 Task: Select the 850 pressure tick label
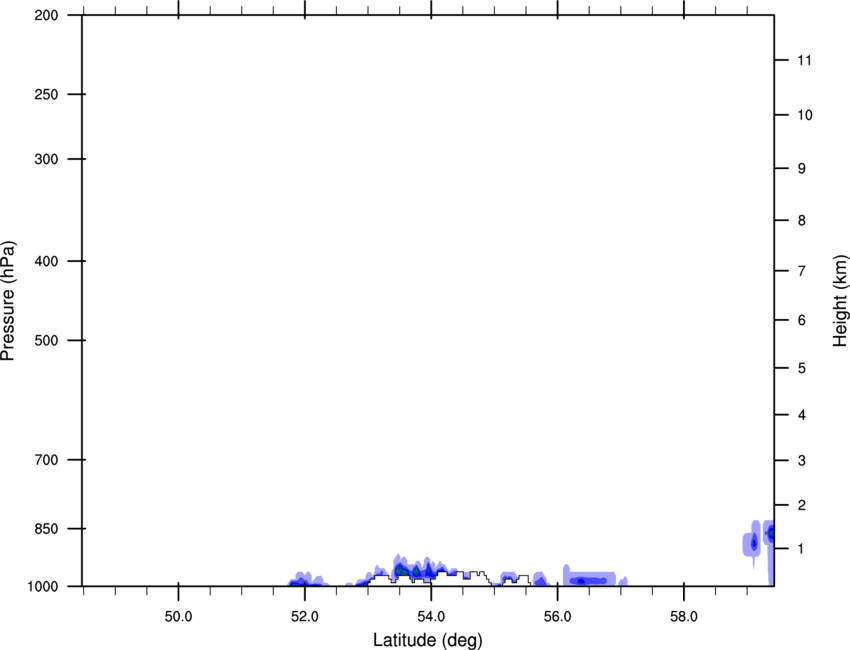coord(46,529)
